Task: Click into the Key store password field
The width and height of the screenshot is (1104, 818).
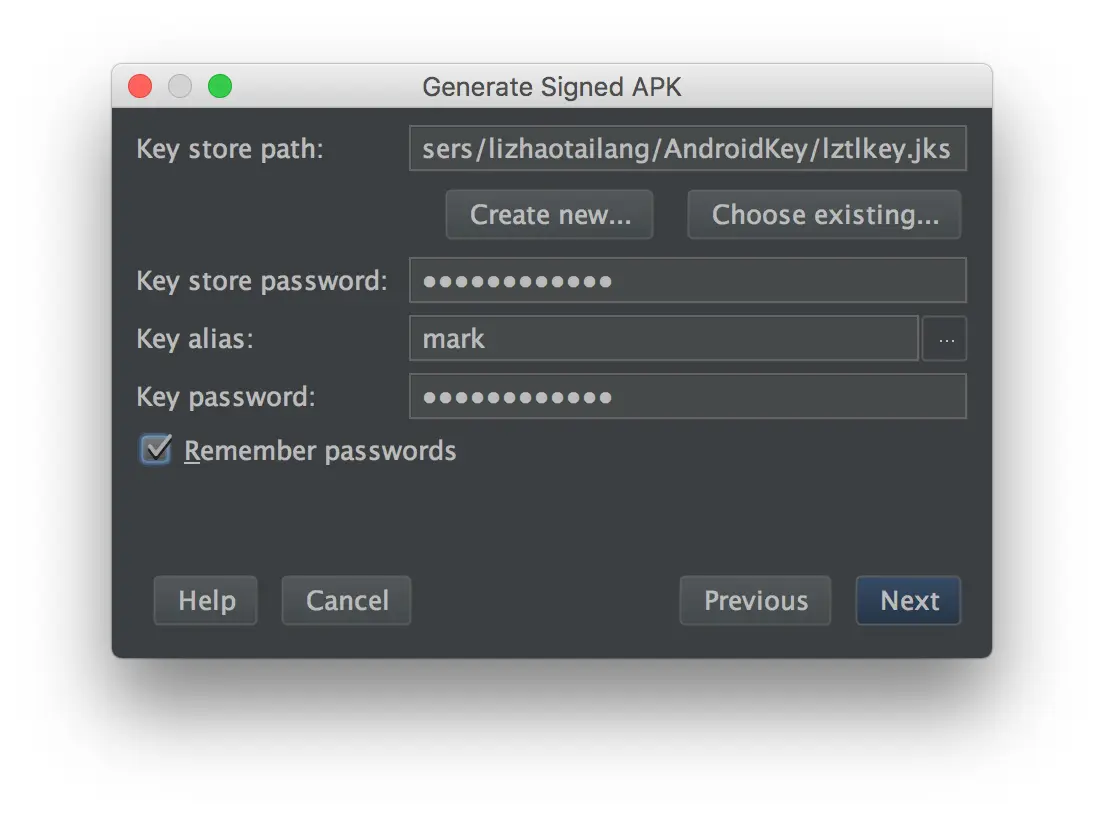Action: [x=687, y=281]
